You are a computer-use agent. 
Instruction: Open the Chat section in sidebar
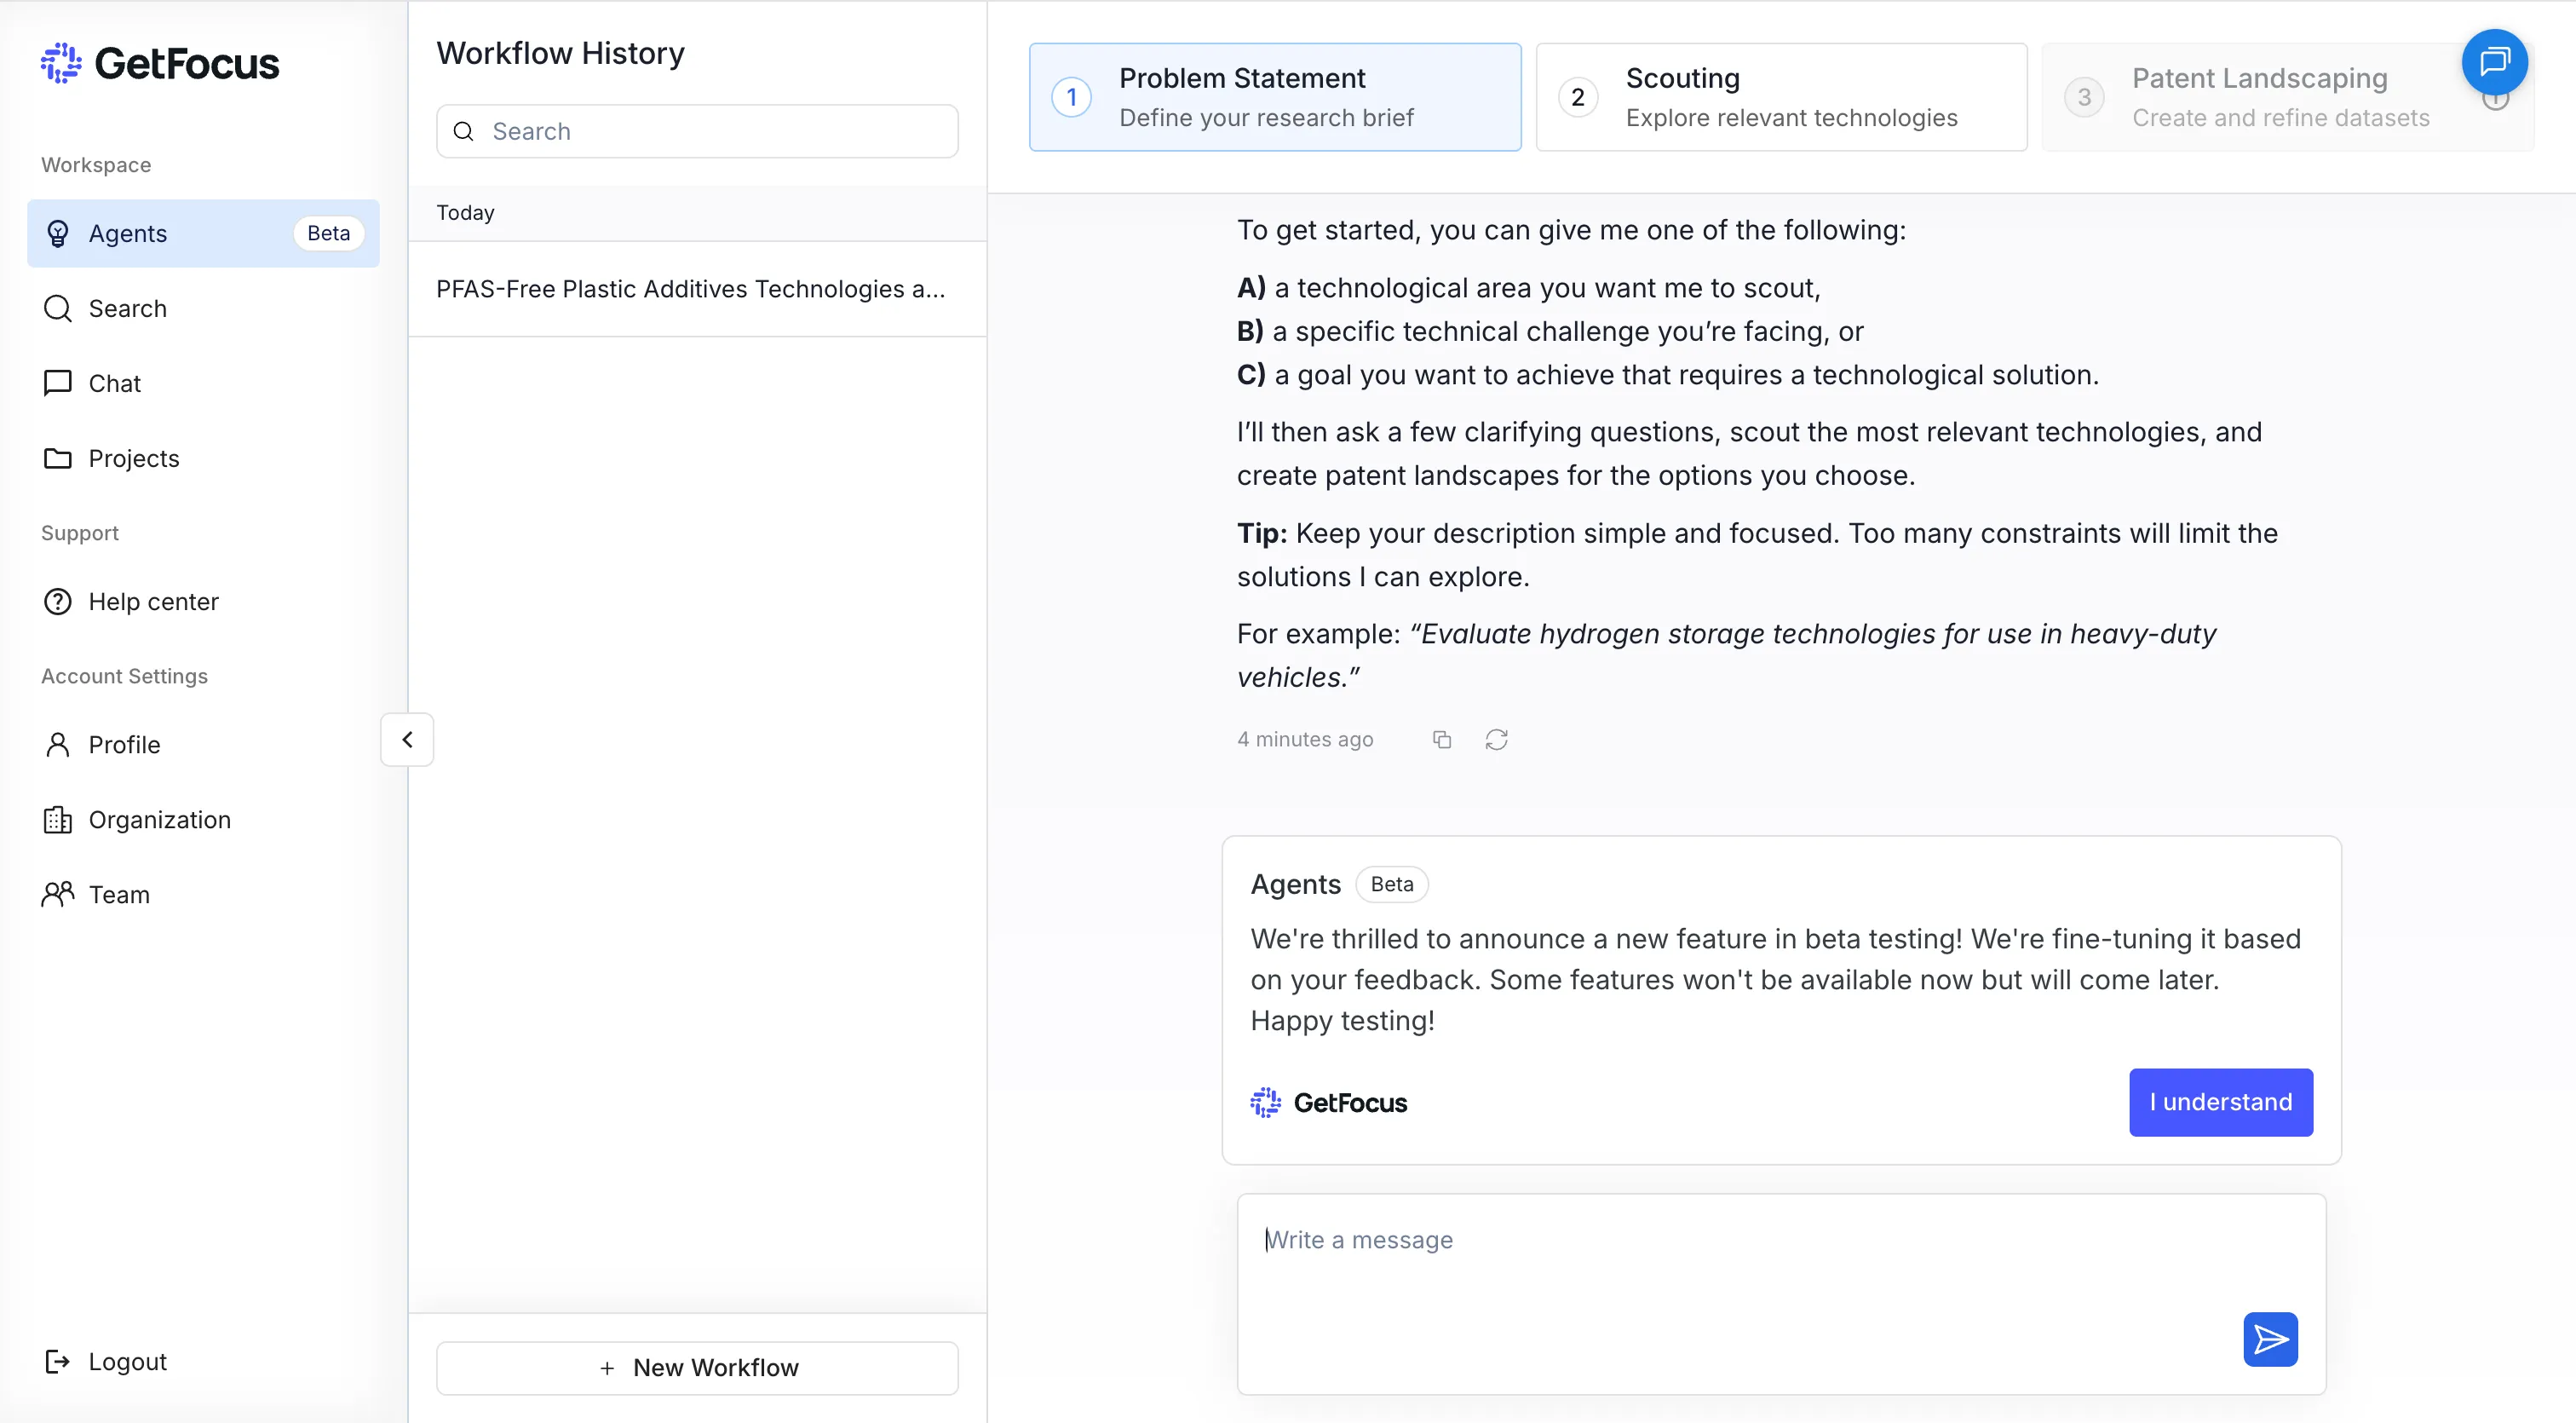[203, 383]
